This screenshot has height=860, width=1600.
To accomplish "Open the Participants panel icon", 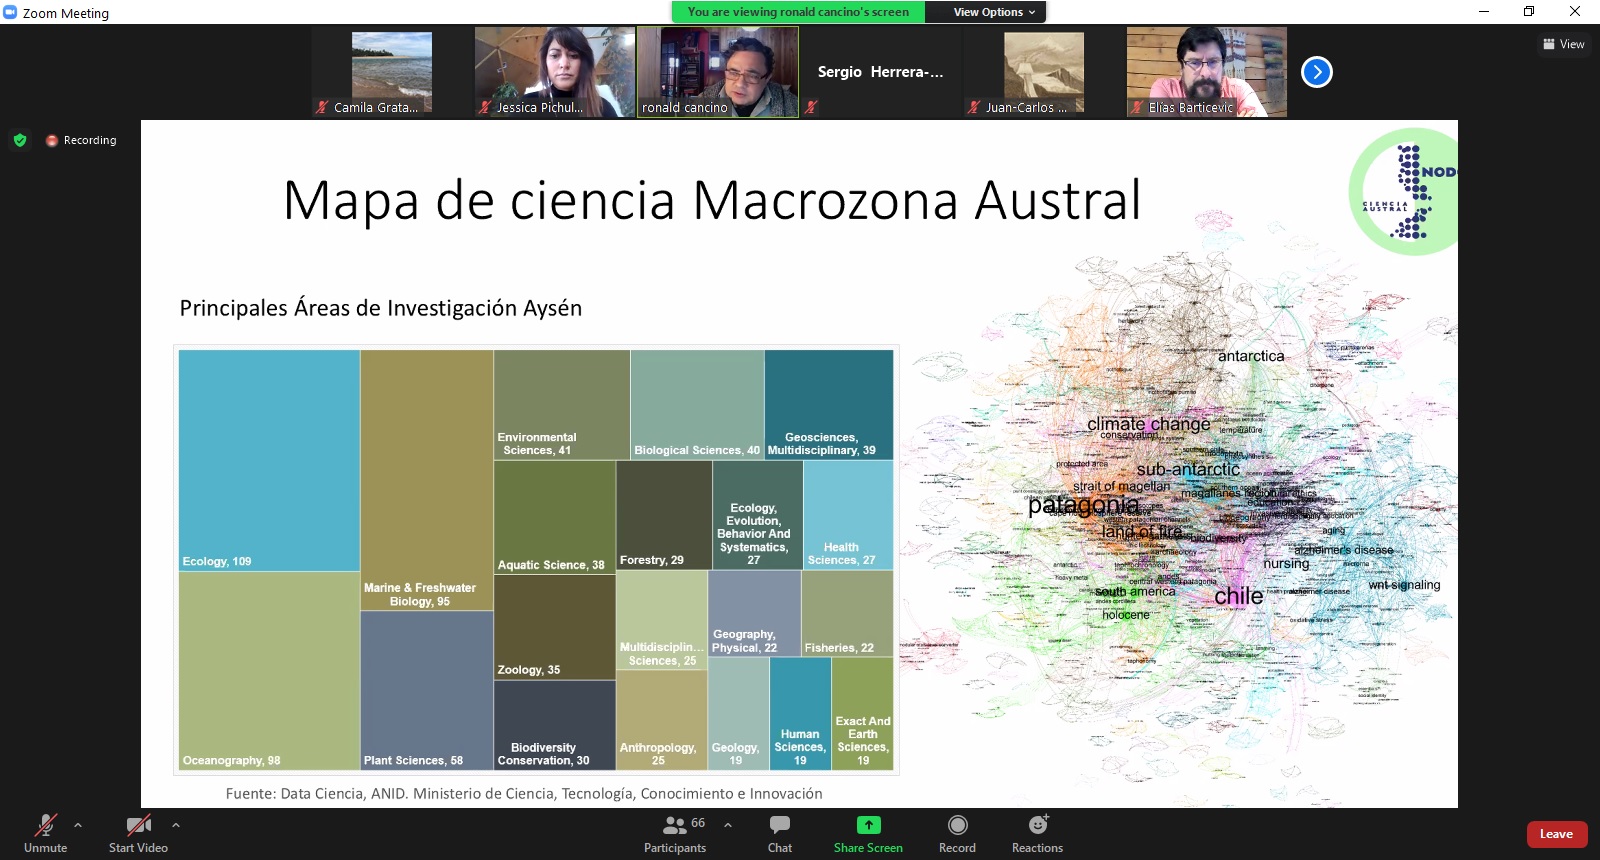I will (675, 826).
